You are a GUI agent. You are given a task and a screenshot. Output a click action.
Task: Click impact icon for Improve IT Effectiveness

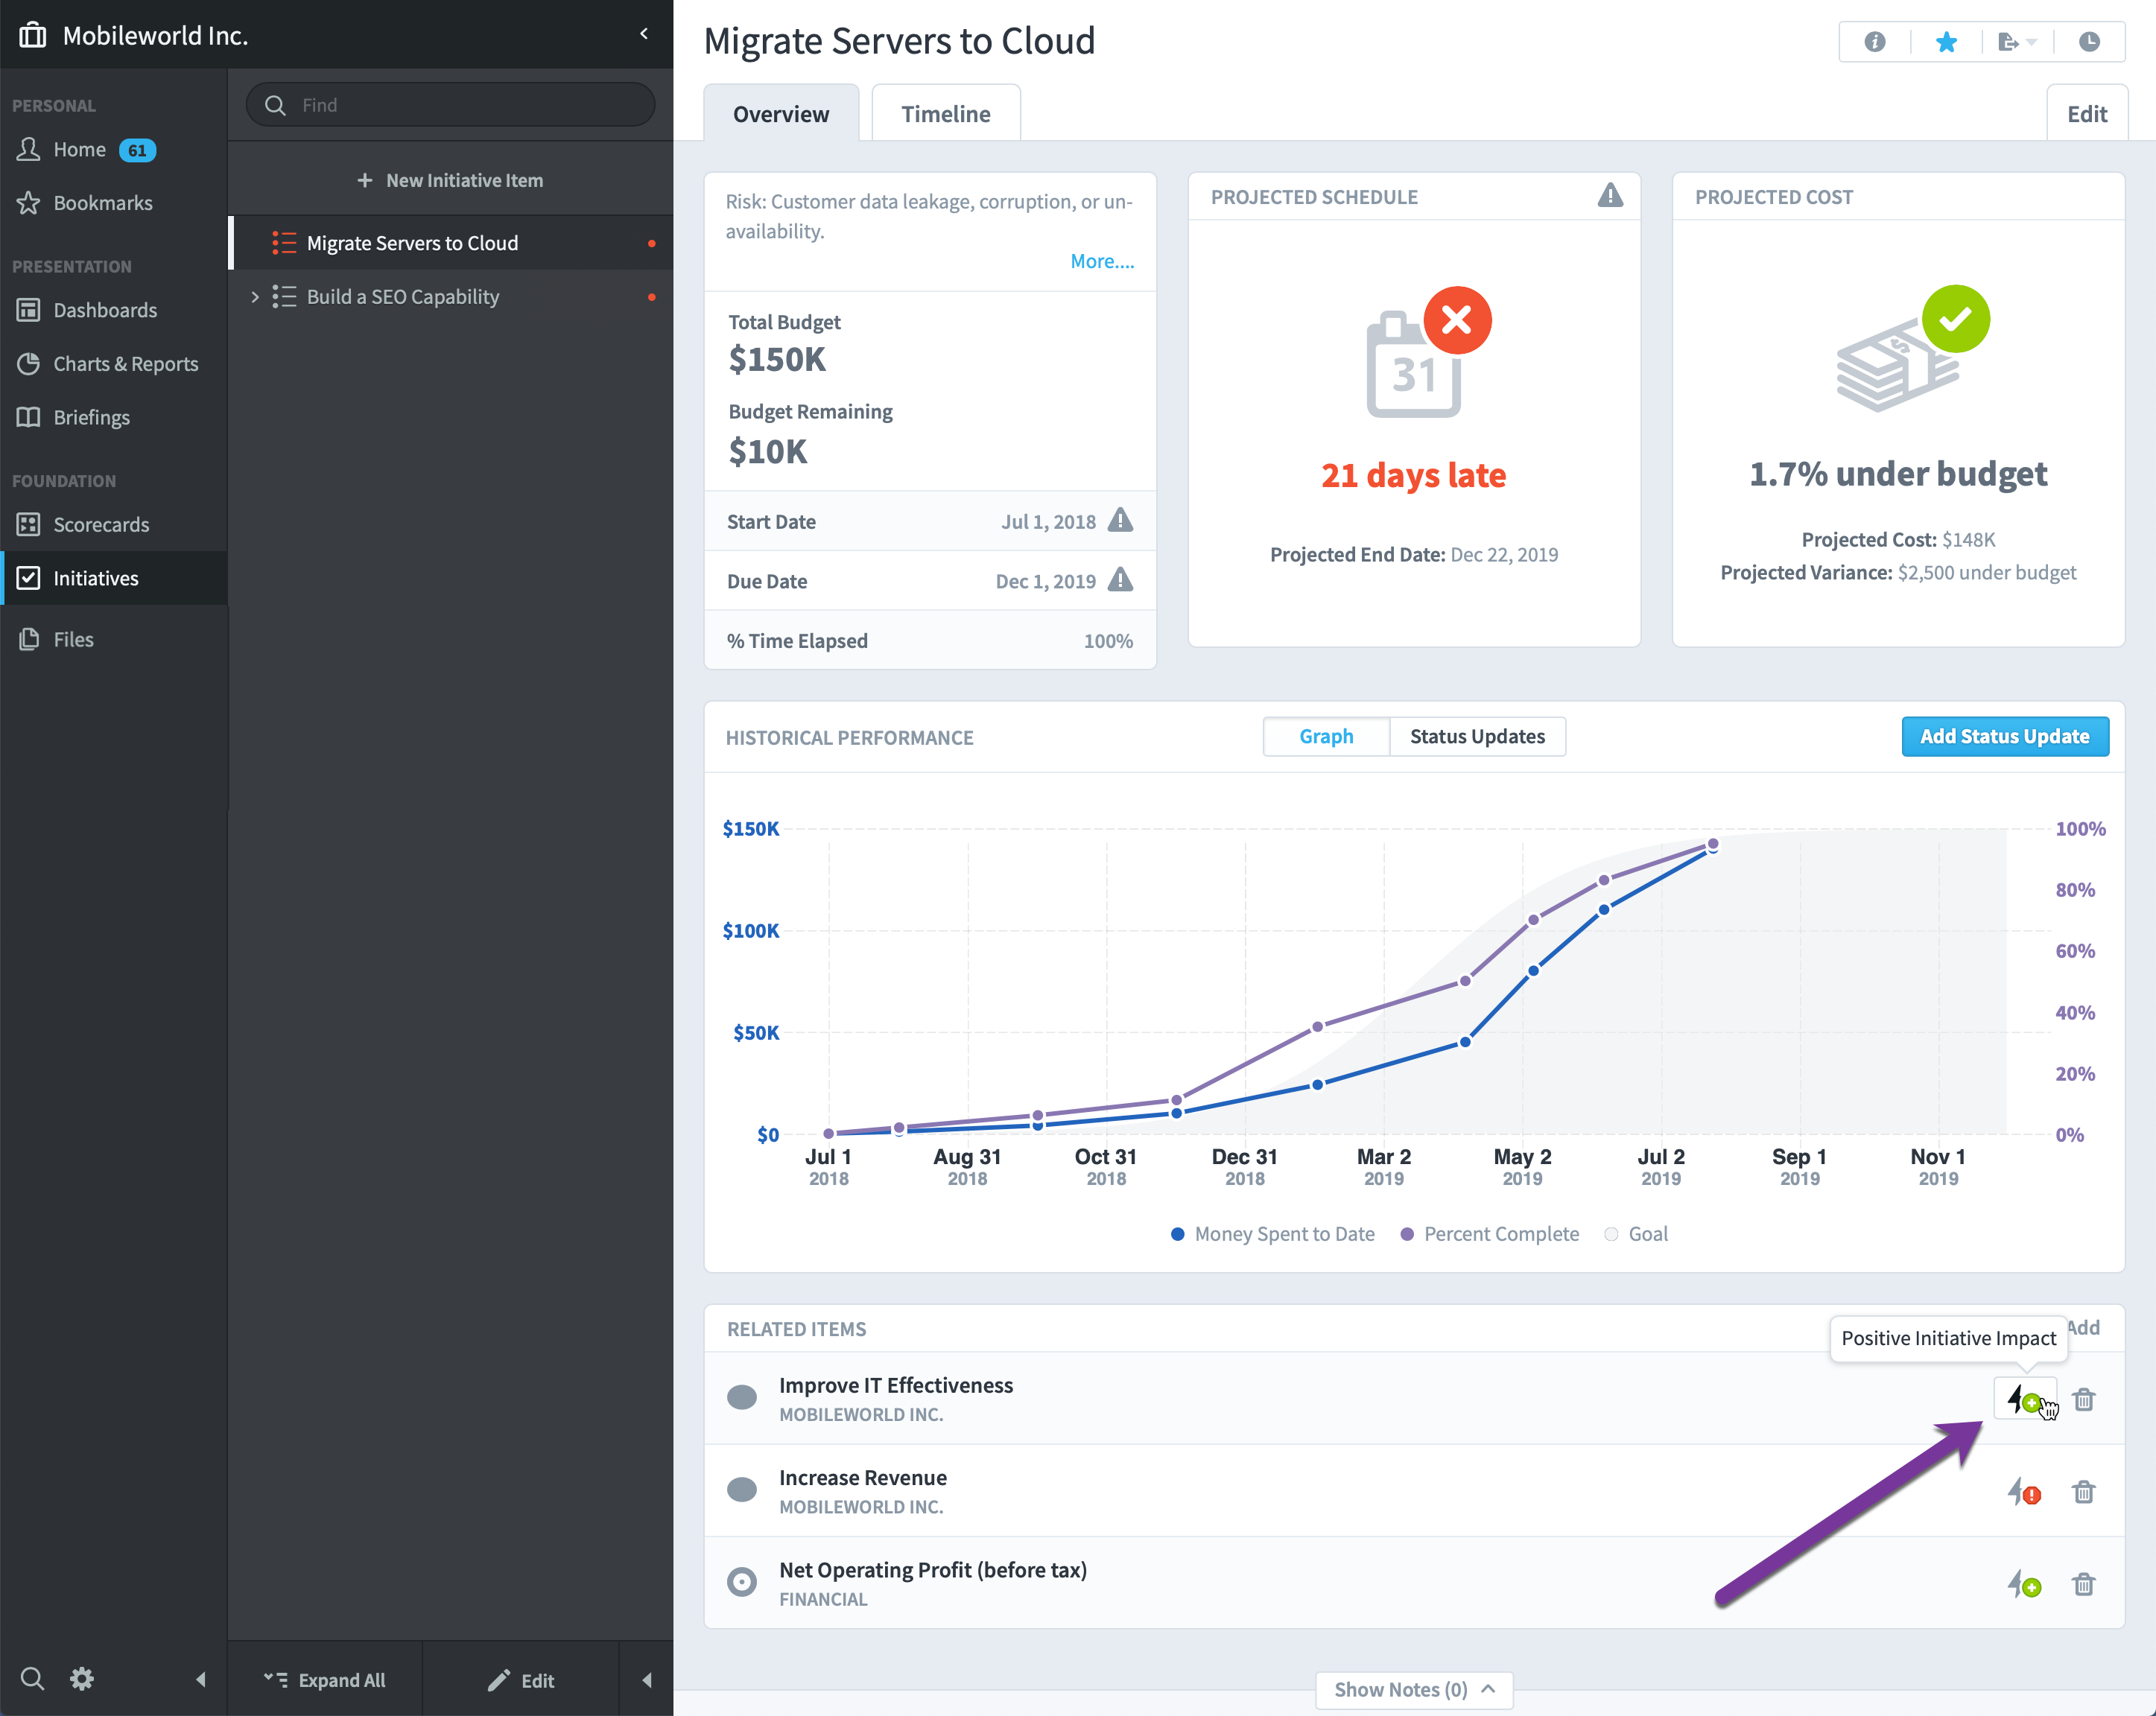click(2025, 1399)
